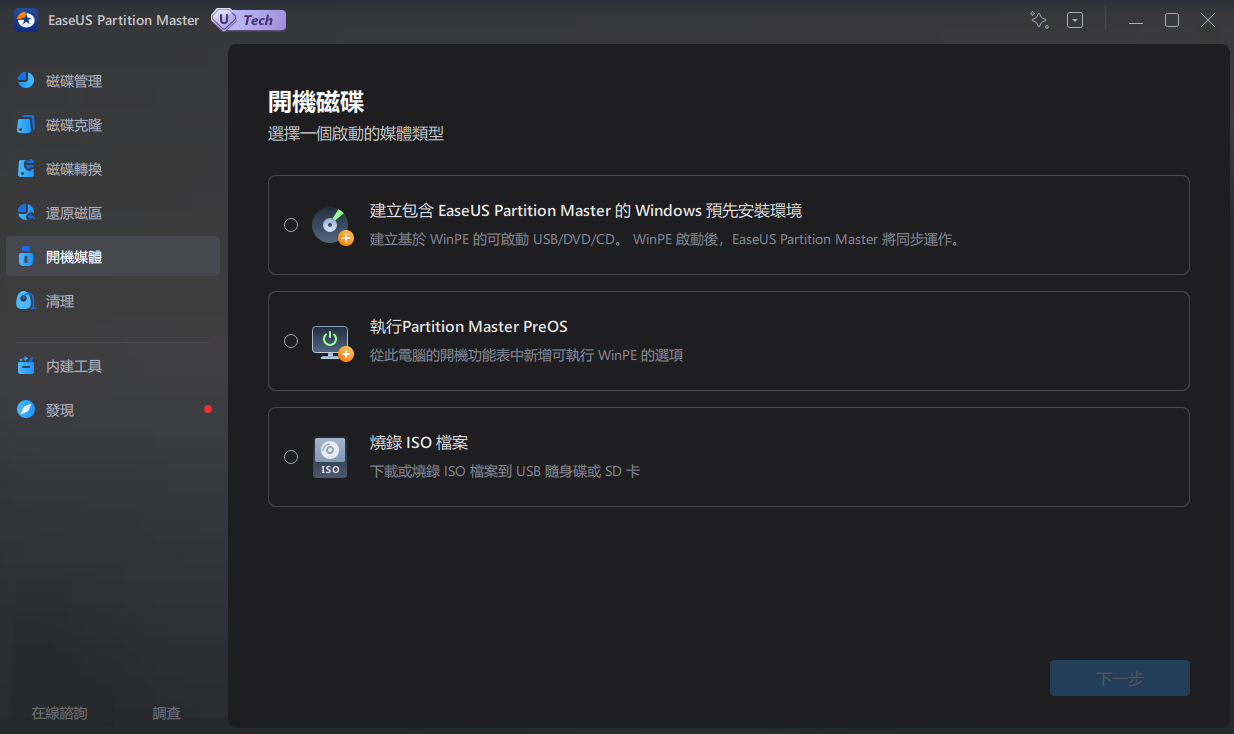Select the Windows 預先安裝環境 radio button
The height and width of the screenshot is (734, 1234).
[x=291, y=225]
